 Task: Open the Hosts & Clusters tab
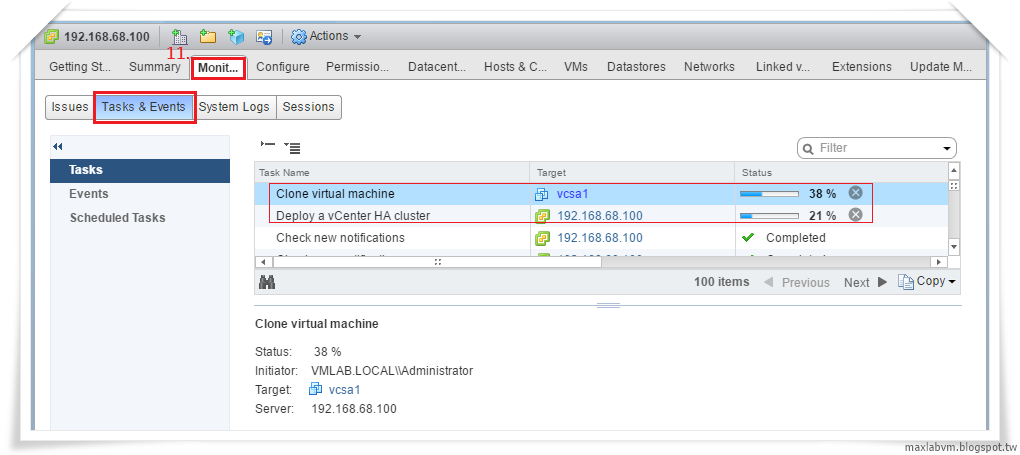515,66
